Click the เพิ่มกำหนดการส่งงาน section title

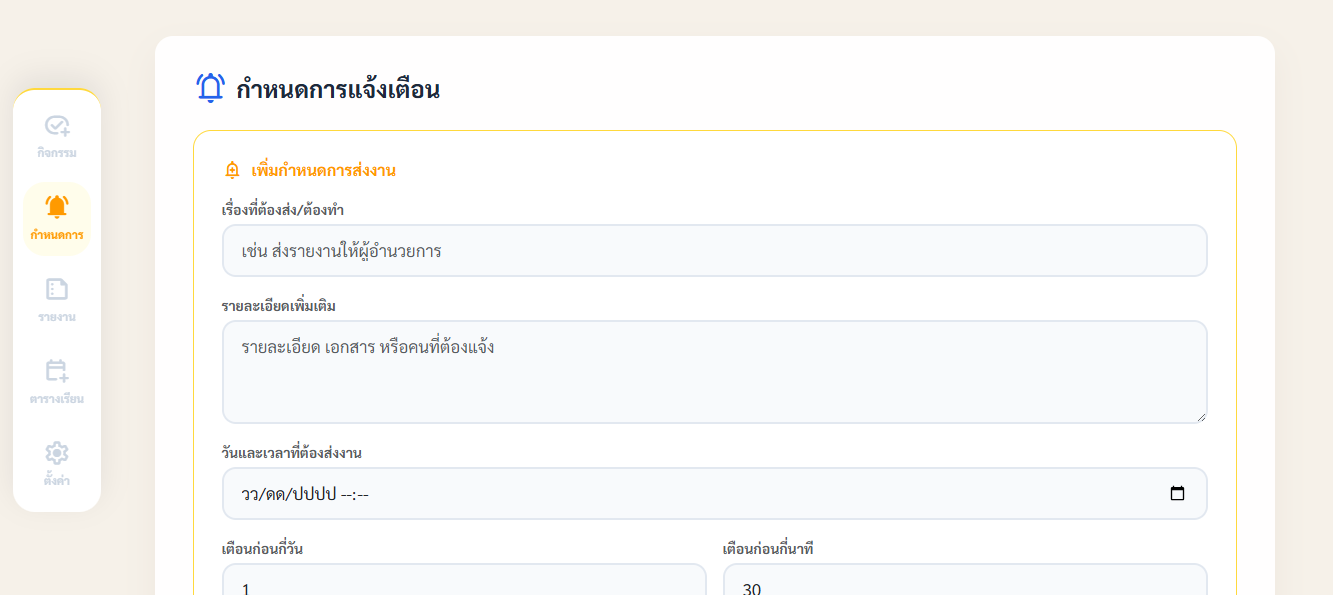pyautogui.click(x=323, y=170)
